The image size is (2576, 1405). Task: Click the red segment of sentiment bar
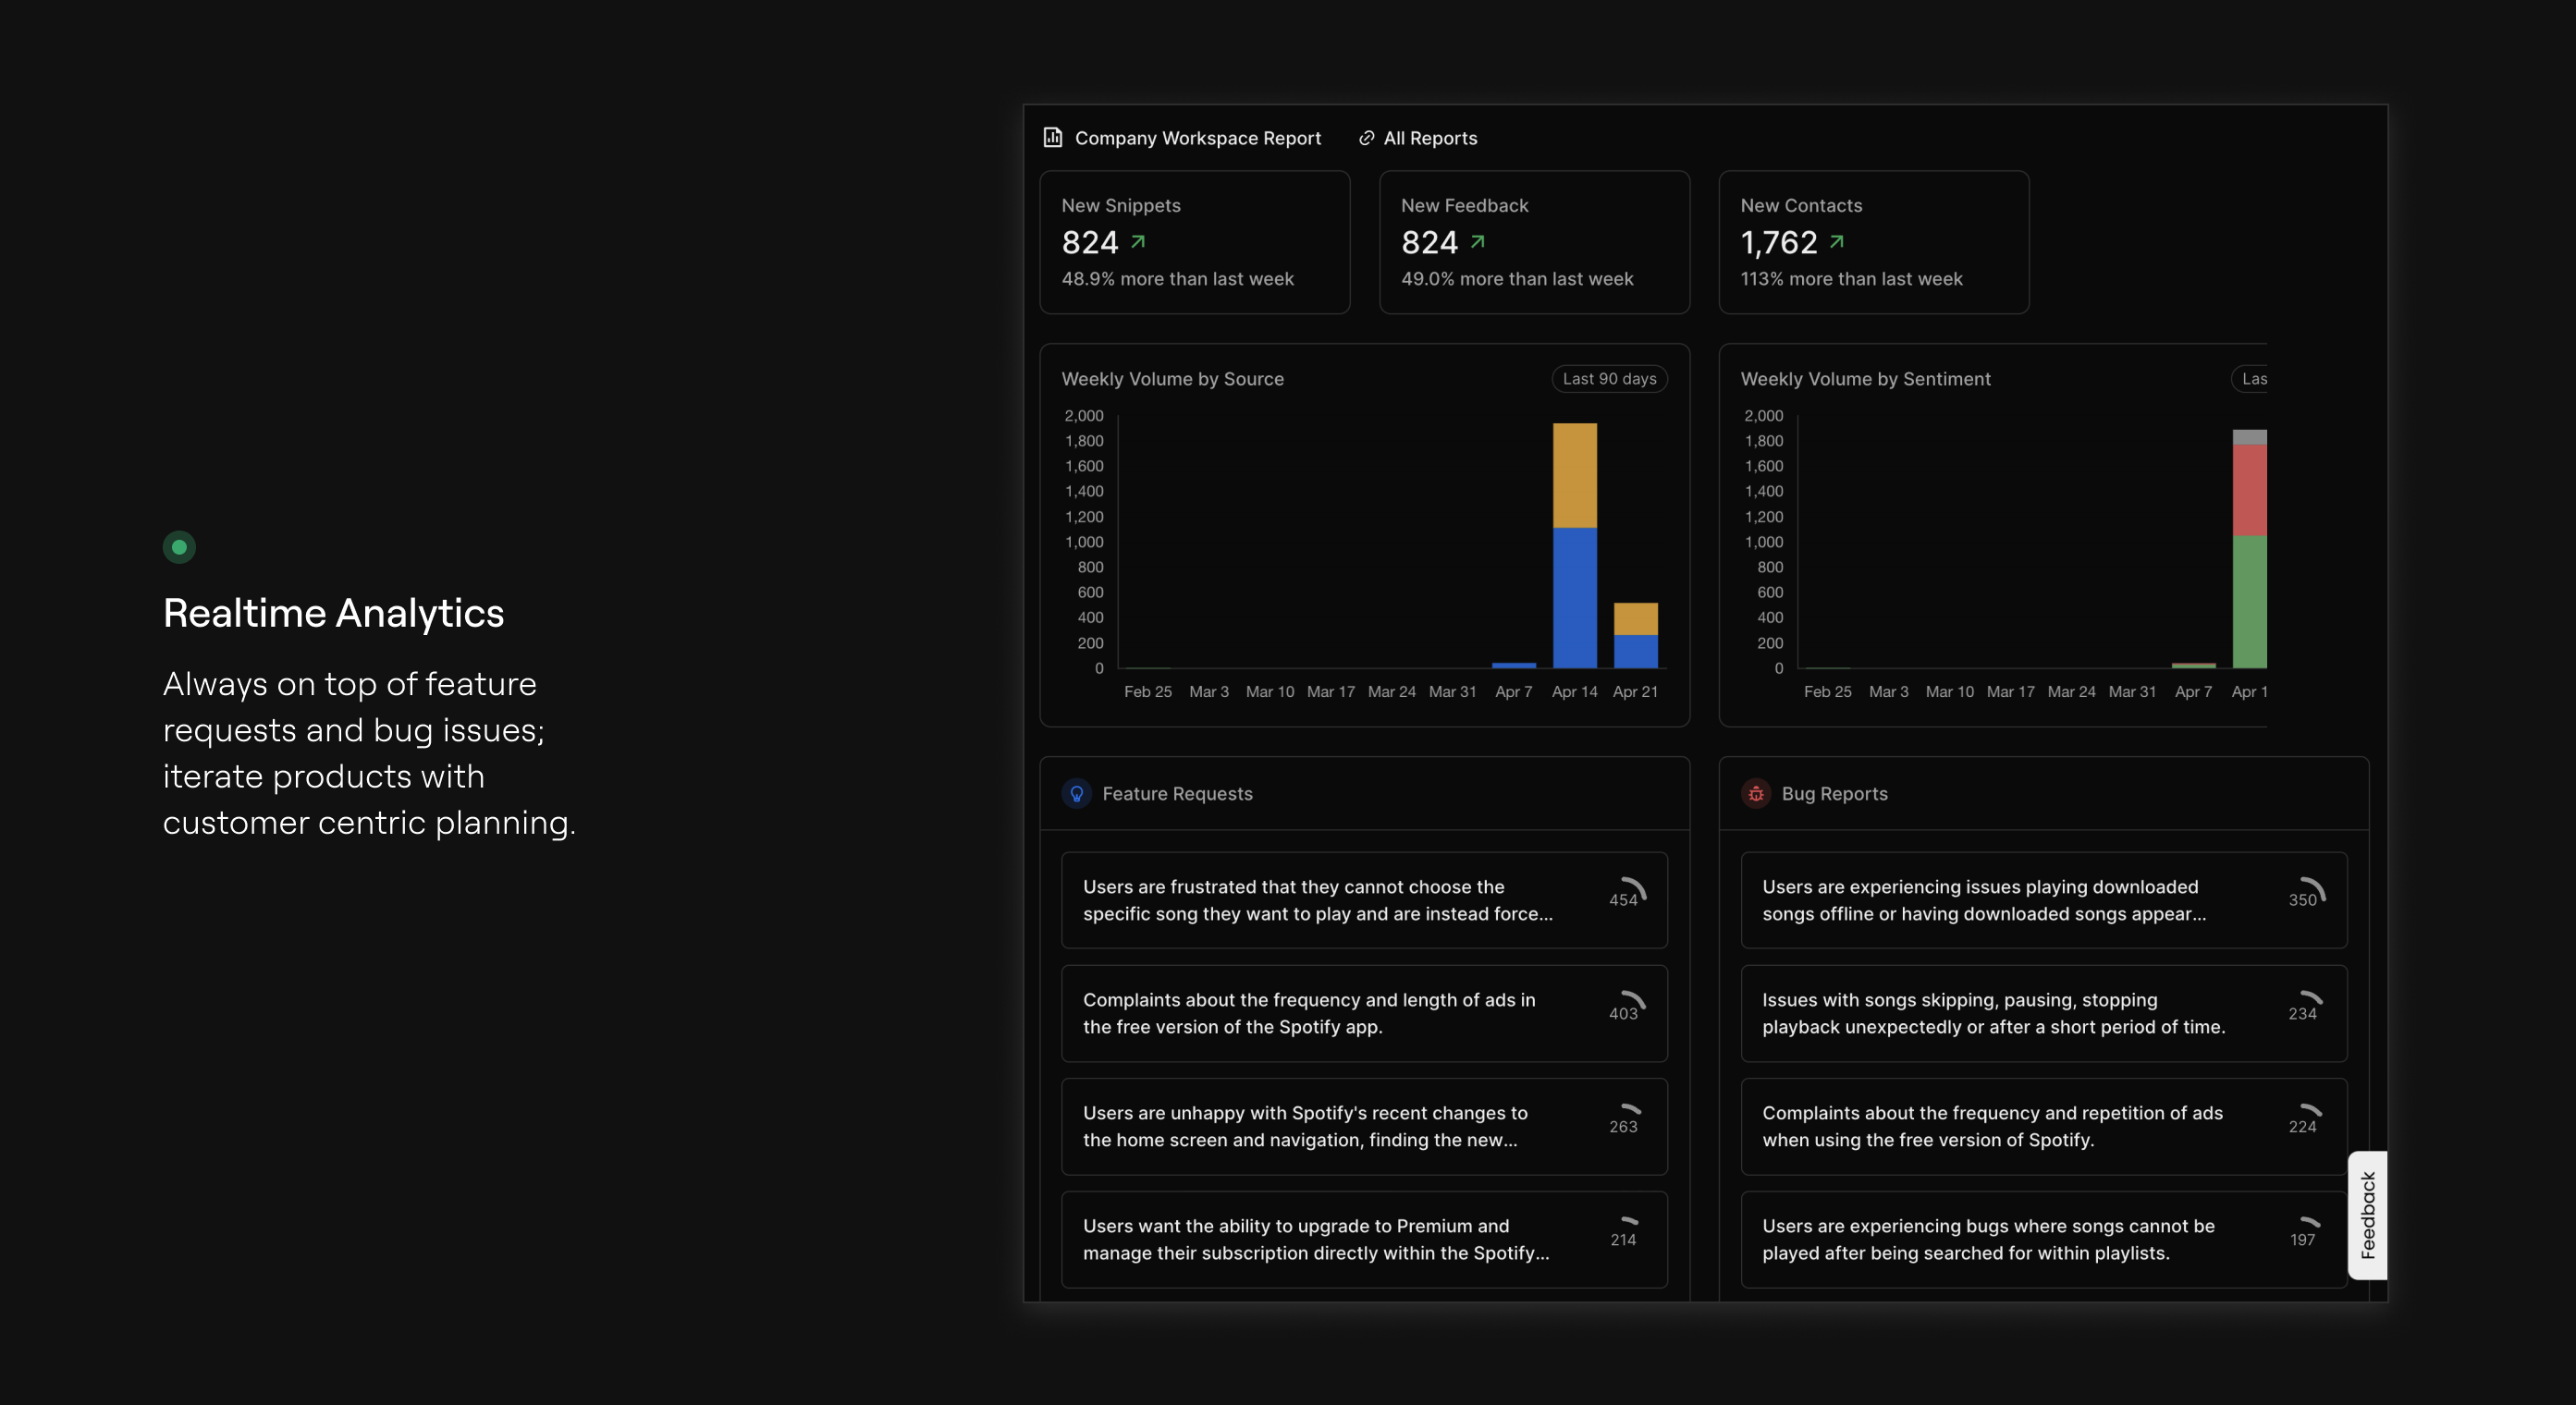(2249, 490)
